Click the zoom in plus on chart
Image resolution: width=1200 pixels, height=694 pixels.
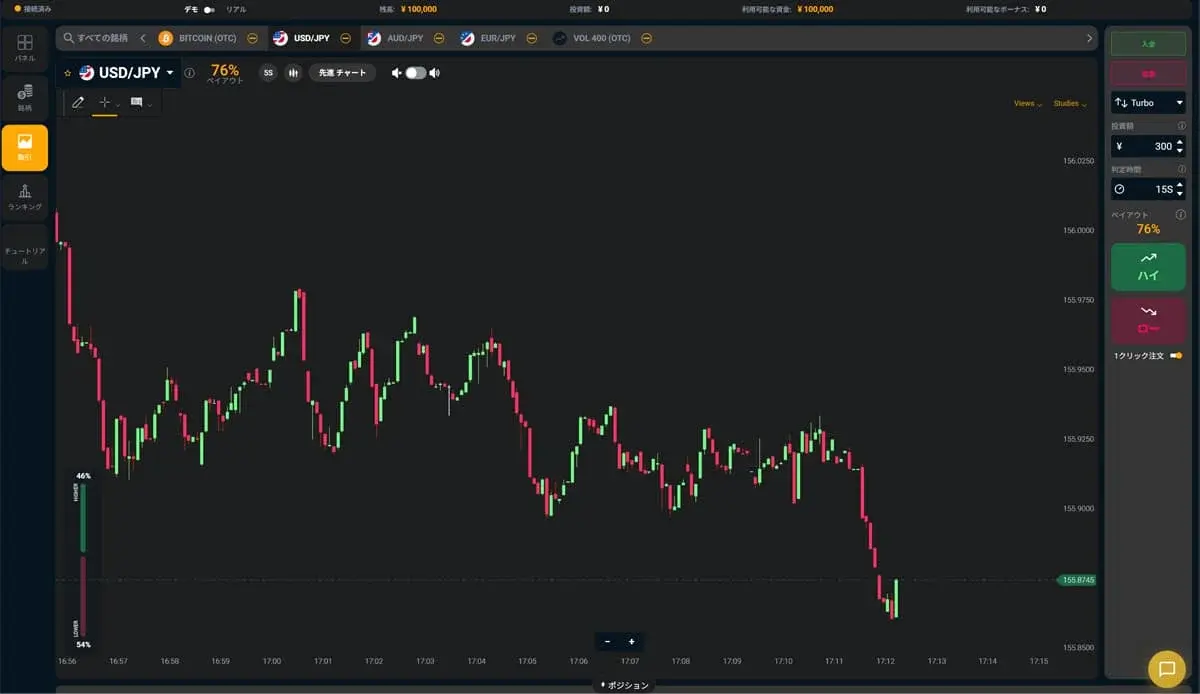tap(631, 641)
